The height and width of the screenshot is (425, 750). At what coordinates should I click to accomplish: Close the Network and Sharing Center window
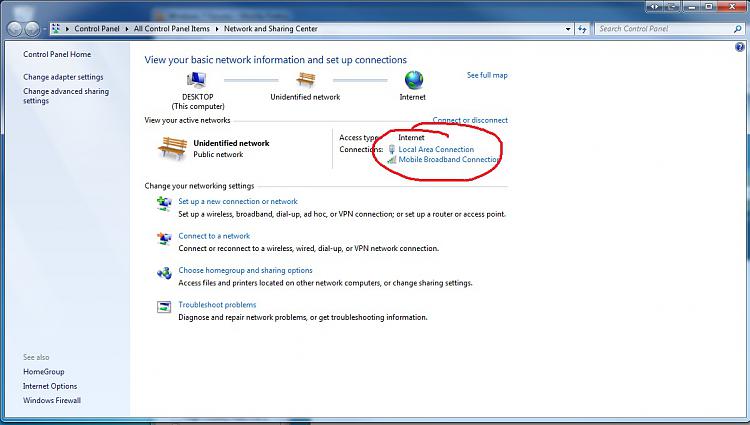click(x=732, y=6)
